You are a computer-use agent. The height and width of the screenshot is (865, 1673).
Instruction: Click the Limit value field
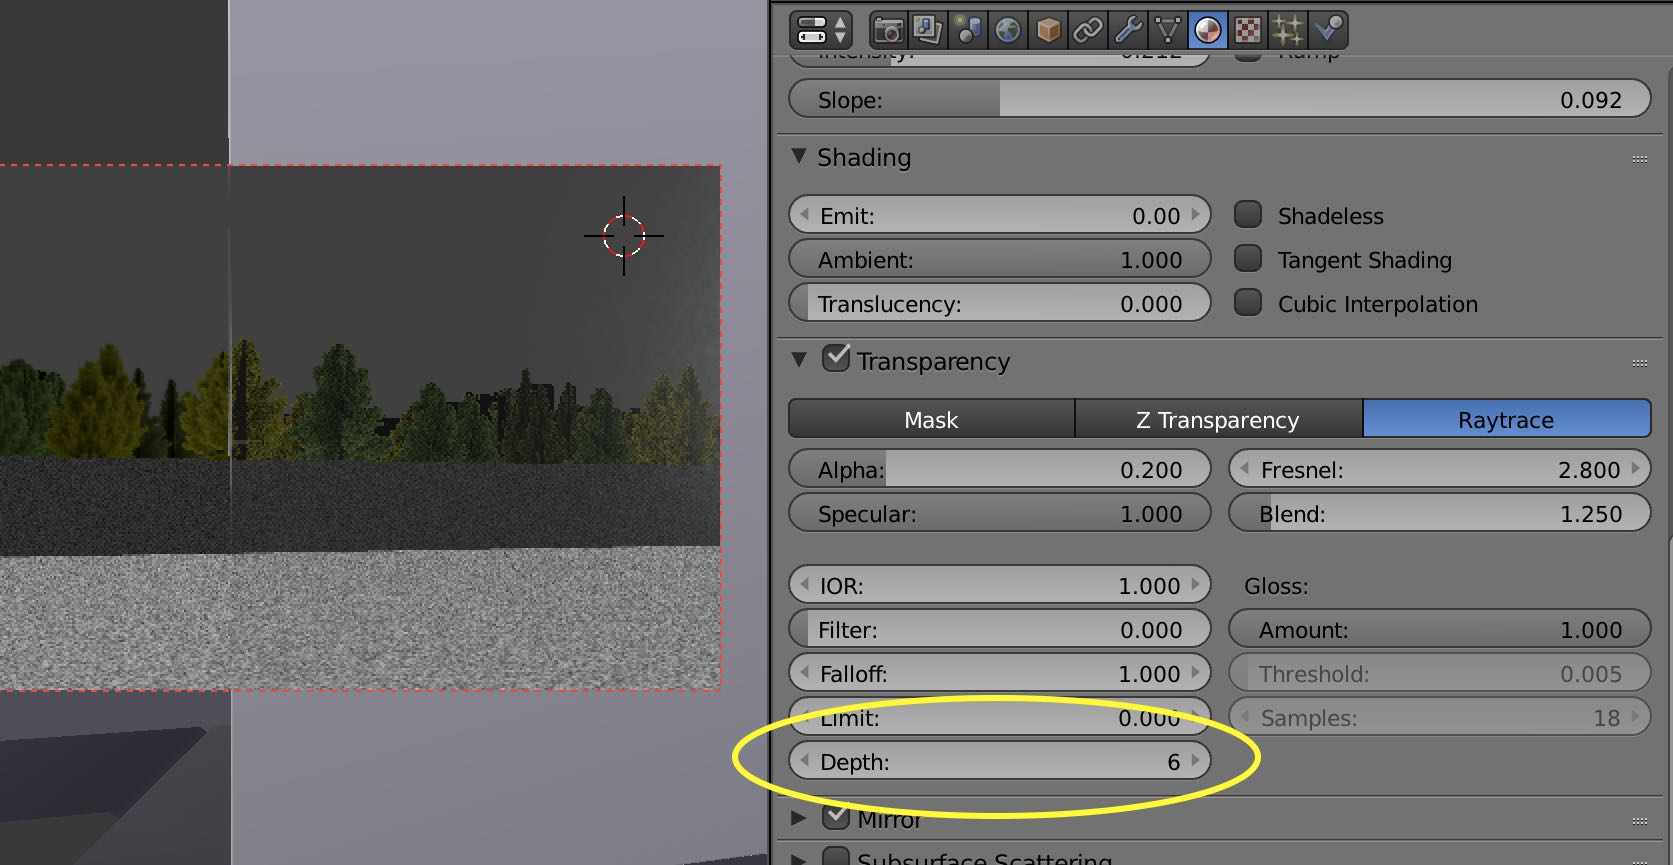[999, 717]
